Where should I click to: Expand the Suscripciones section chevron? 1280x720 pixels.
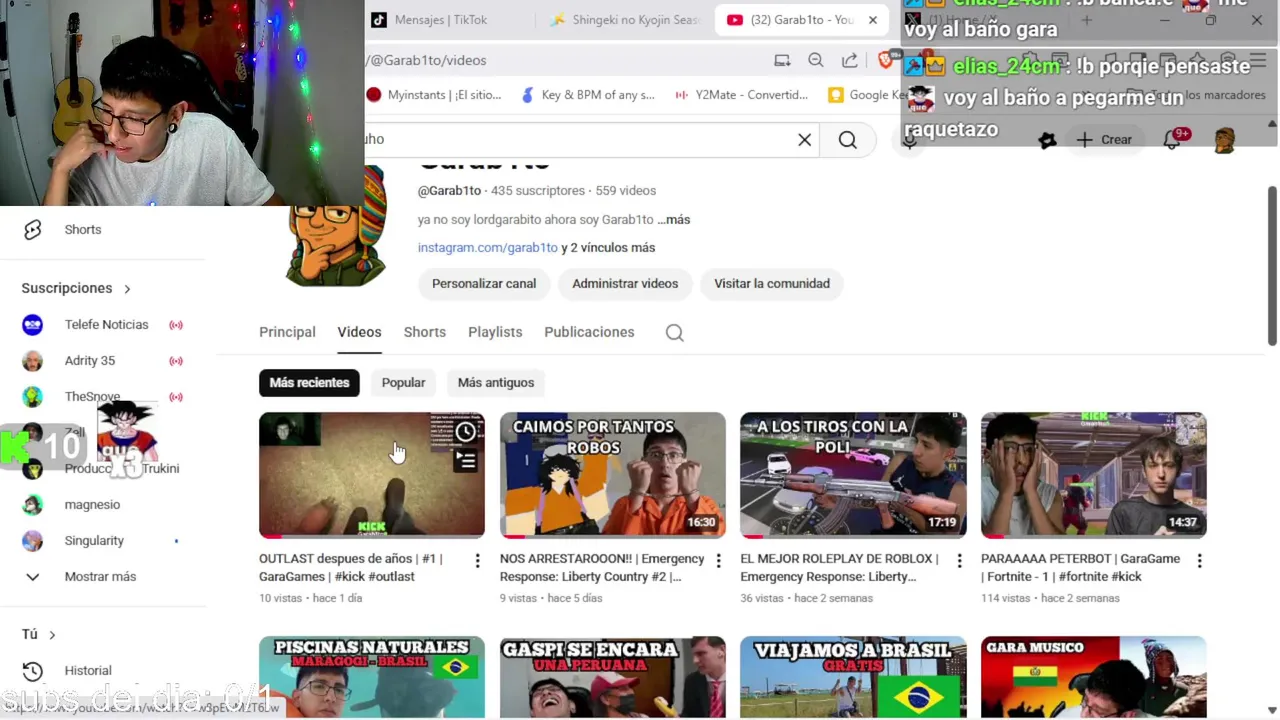coord(127,289)
